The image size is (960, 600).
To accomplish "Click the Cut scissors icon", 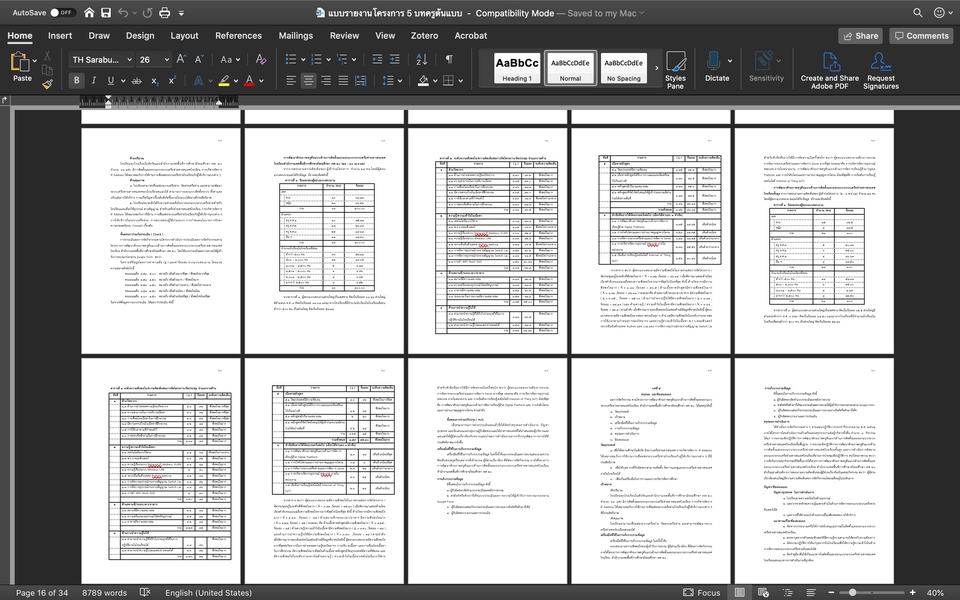I will tap(47, 56).
